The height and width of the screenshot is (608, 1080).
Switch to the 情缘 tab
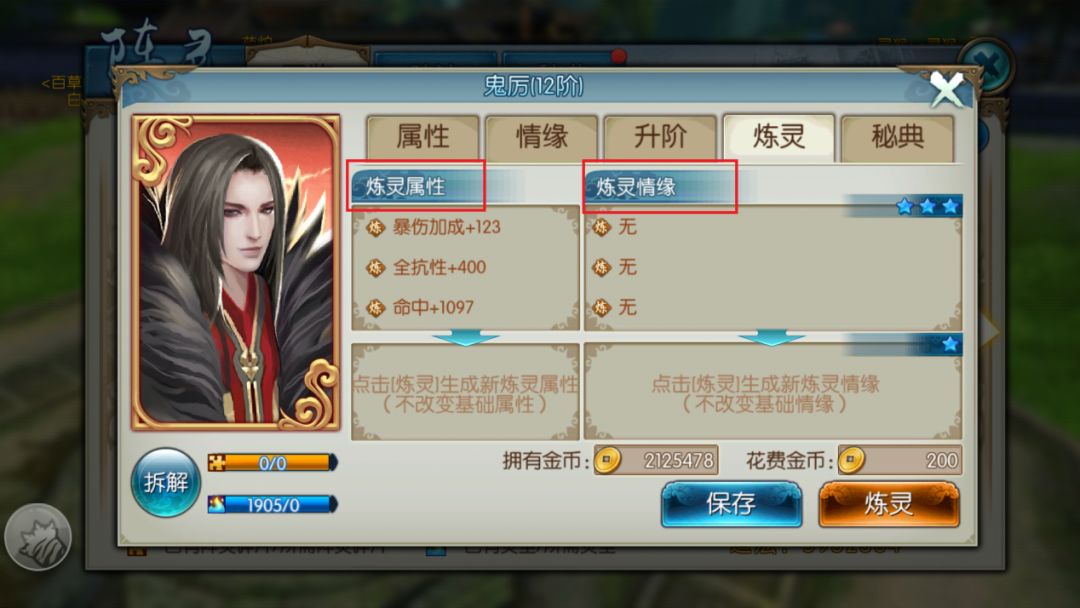(541, 137)
